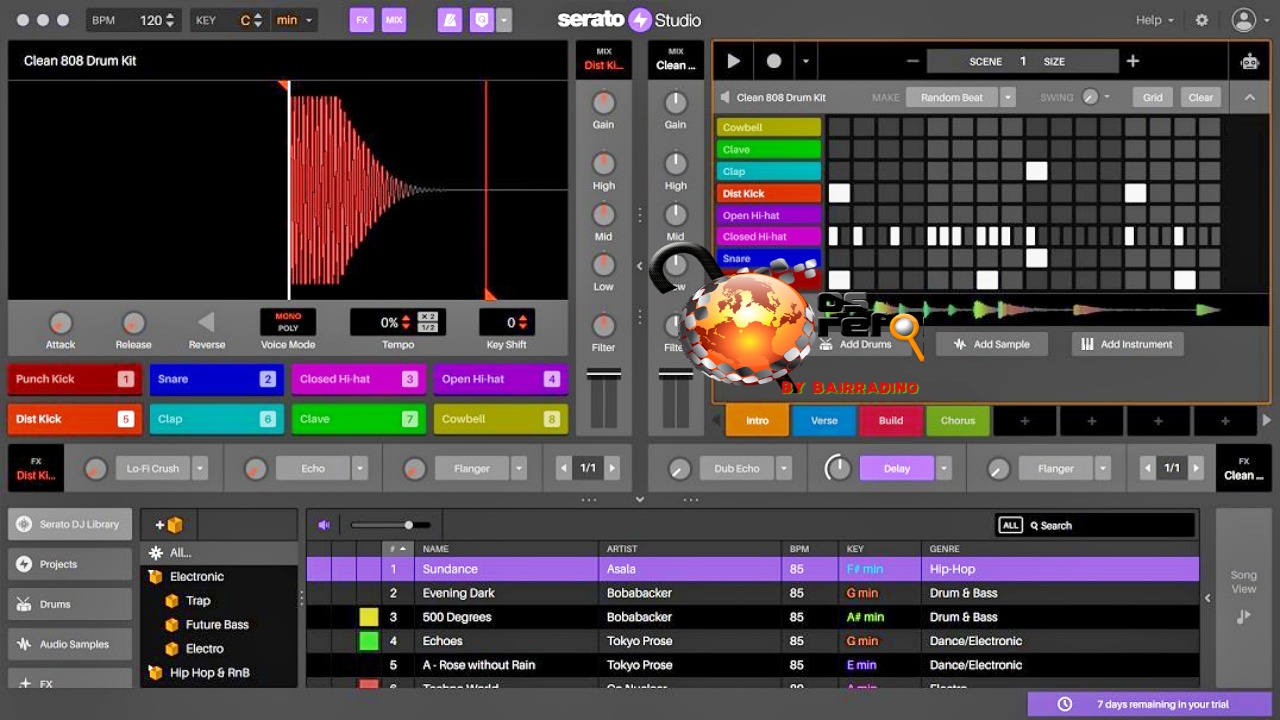Click the purple shield icon next to metronome

tap(482, 20)
